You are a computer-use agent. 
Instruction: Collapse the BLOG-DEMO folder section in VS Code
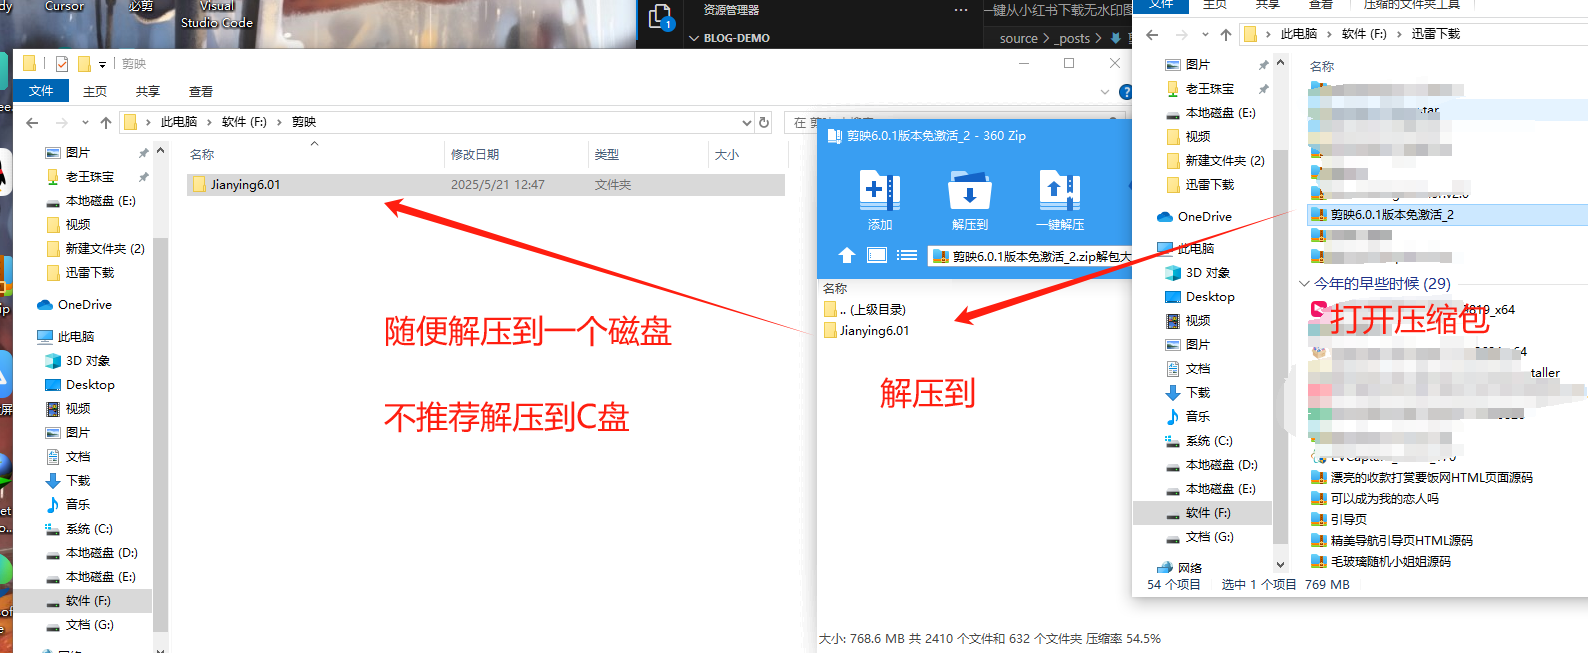694,38
